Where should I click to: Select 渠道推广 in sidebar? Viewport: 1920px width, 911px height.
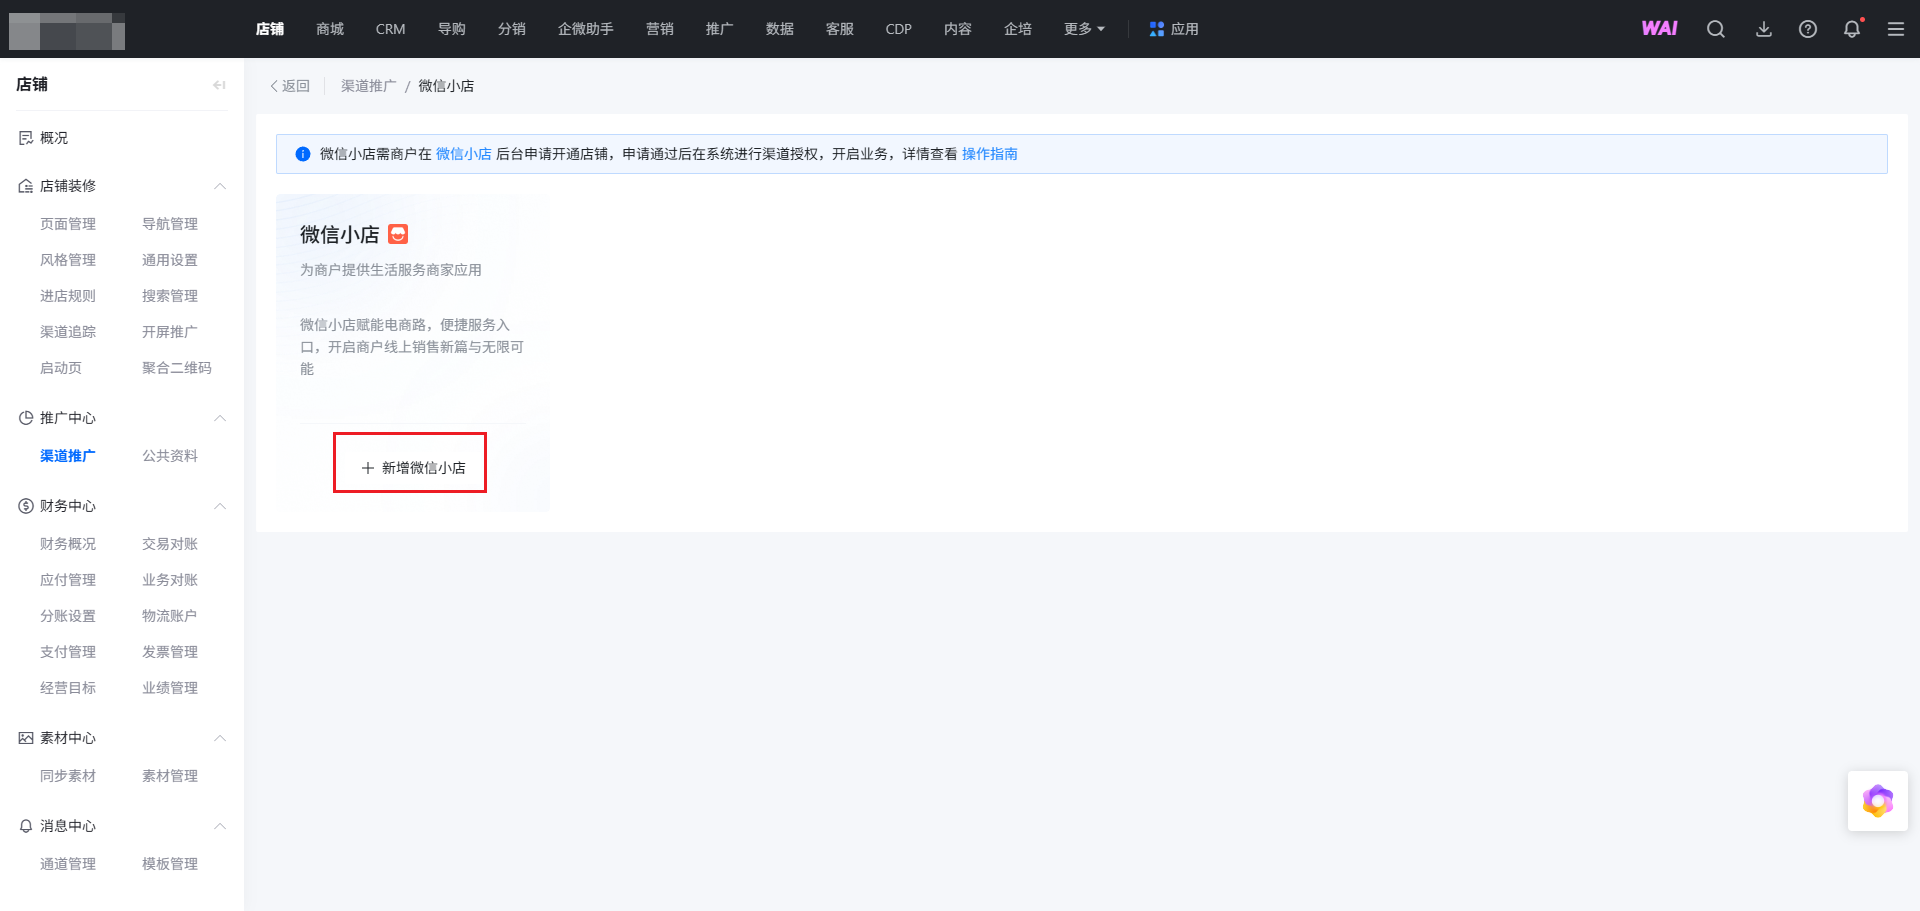(x=68, y=456)
